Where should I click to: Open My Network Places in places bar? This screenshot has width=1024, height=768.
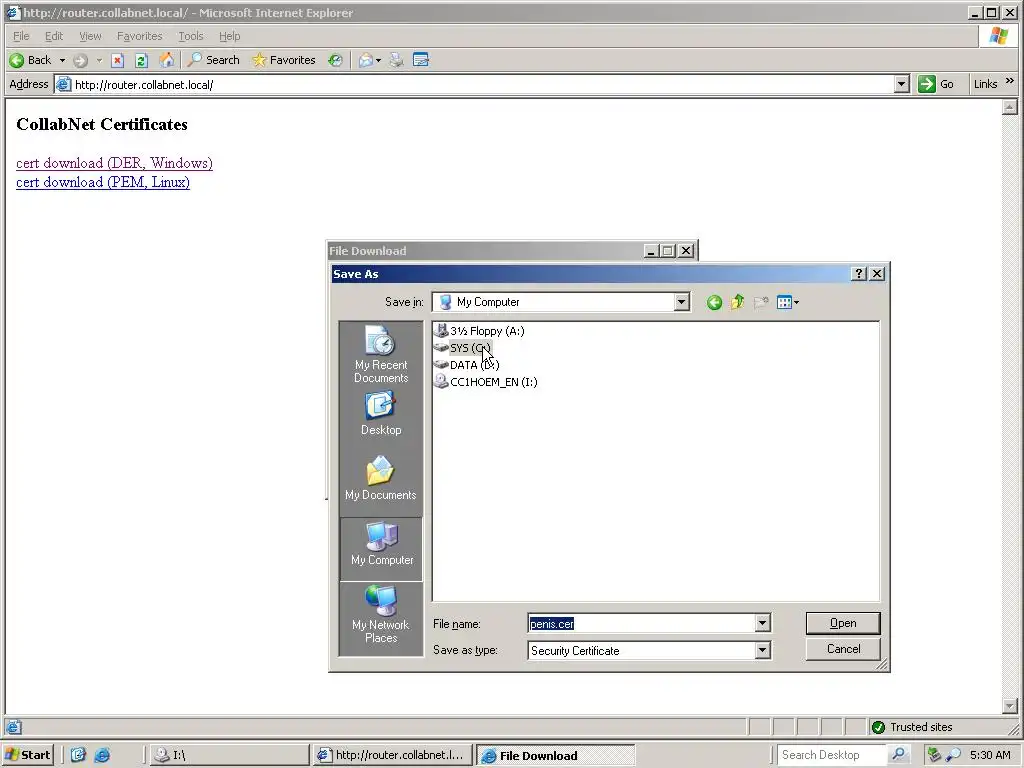click(x=381, y=614)
